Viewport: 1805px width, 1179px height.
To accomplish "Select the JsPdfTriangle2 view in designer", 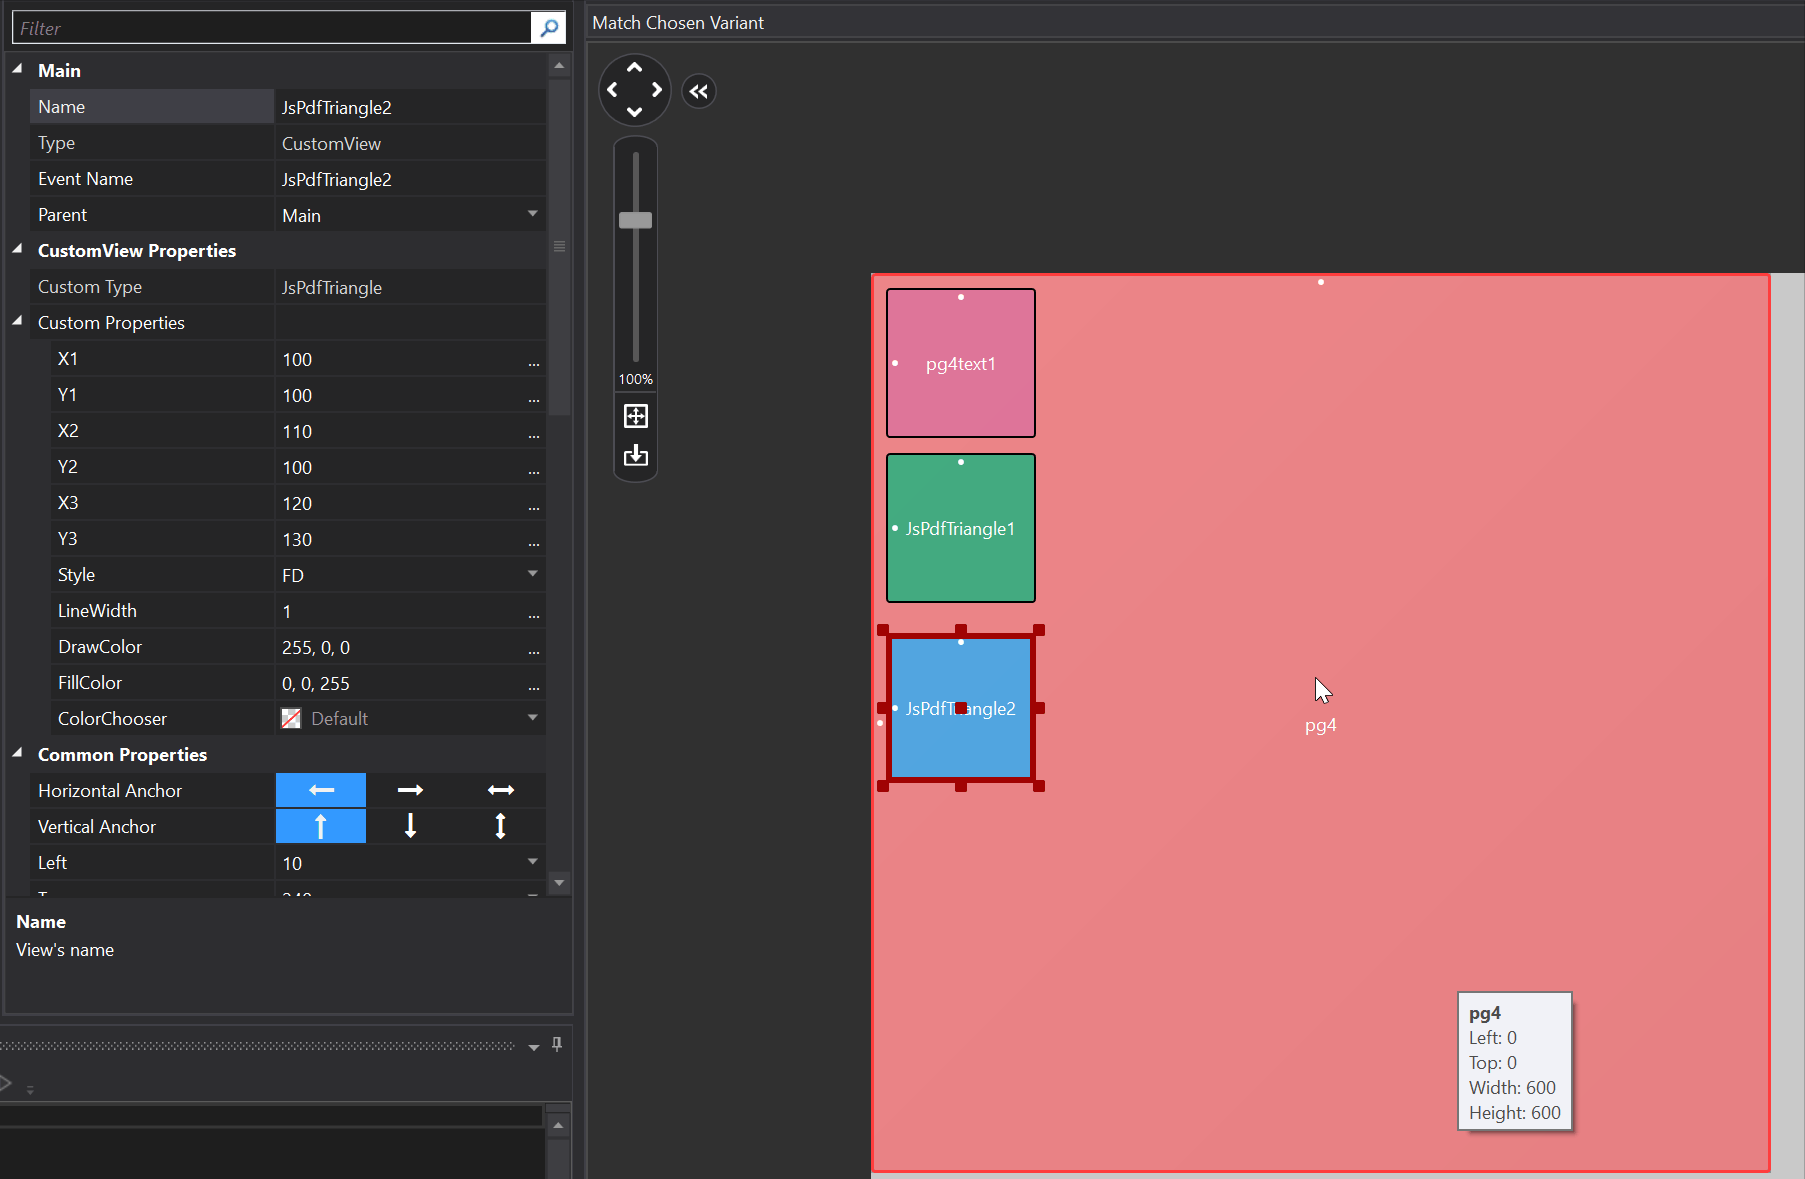I will pyautogui.click(x=961, y=708).
